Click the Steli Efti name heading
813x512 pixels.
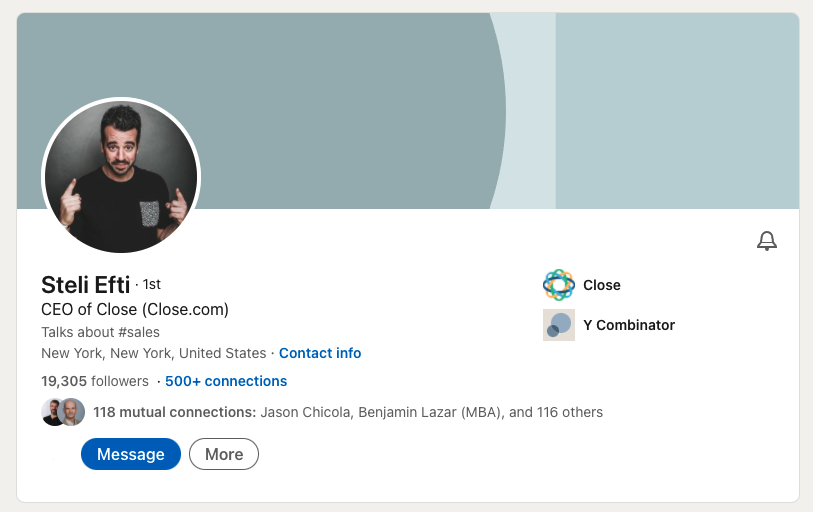pyautogui.click(x=86, y=285)
